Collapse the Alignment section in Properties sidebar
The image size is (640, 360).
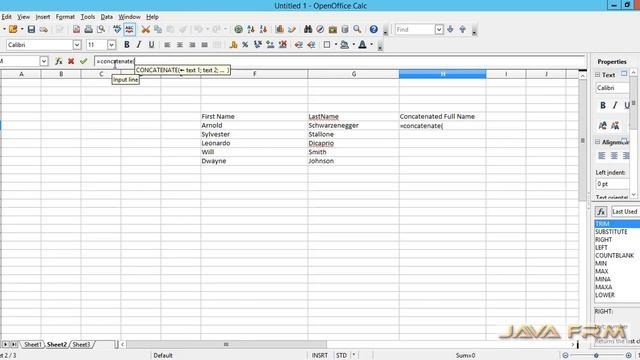[598, 142]
